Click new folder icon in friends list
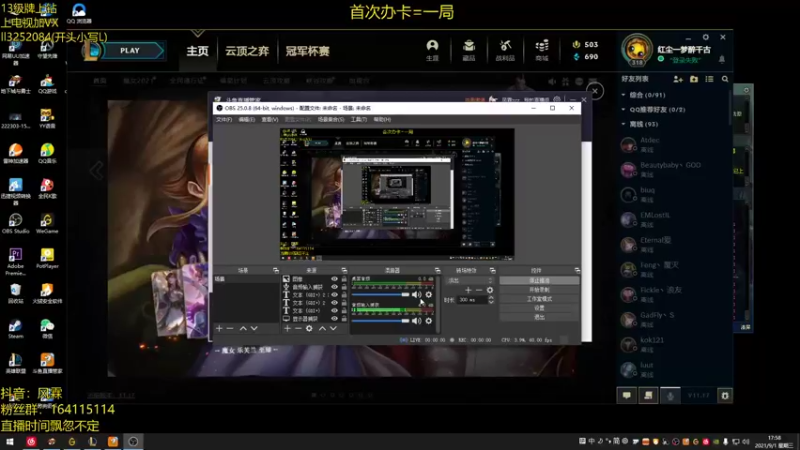 coord(694,79)
